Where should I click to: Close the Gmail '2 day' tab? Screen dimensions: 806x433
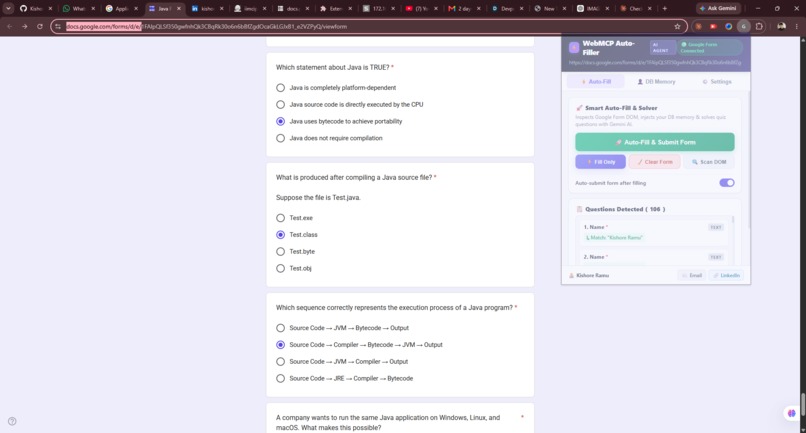479,8
